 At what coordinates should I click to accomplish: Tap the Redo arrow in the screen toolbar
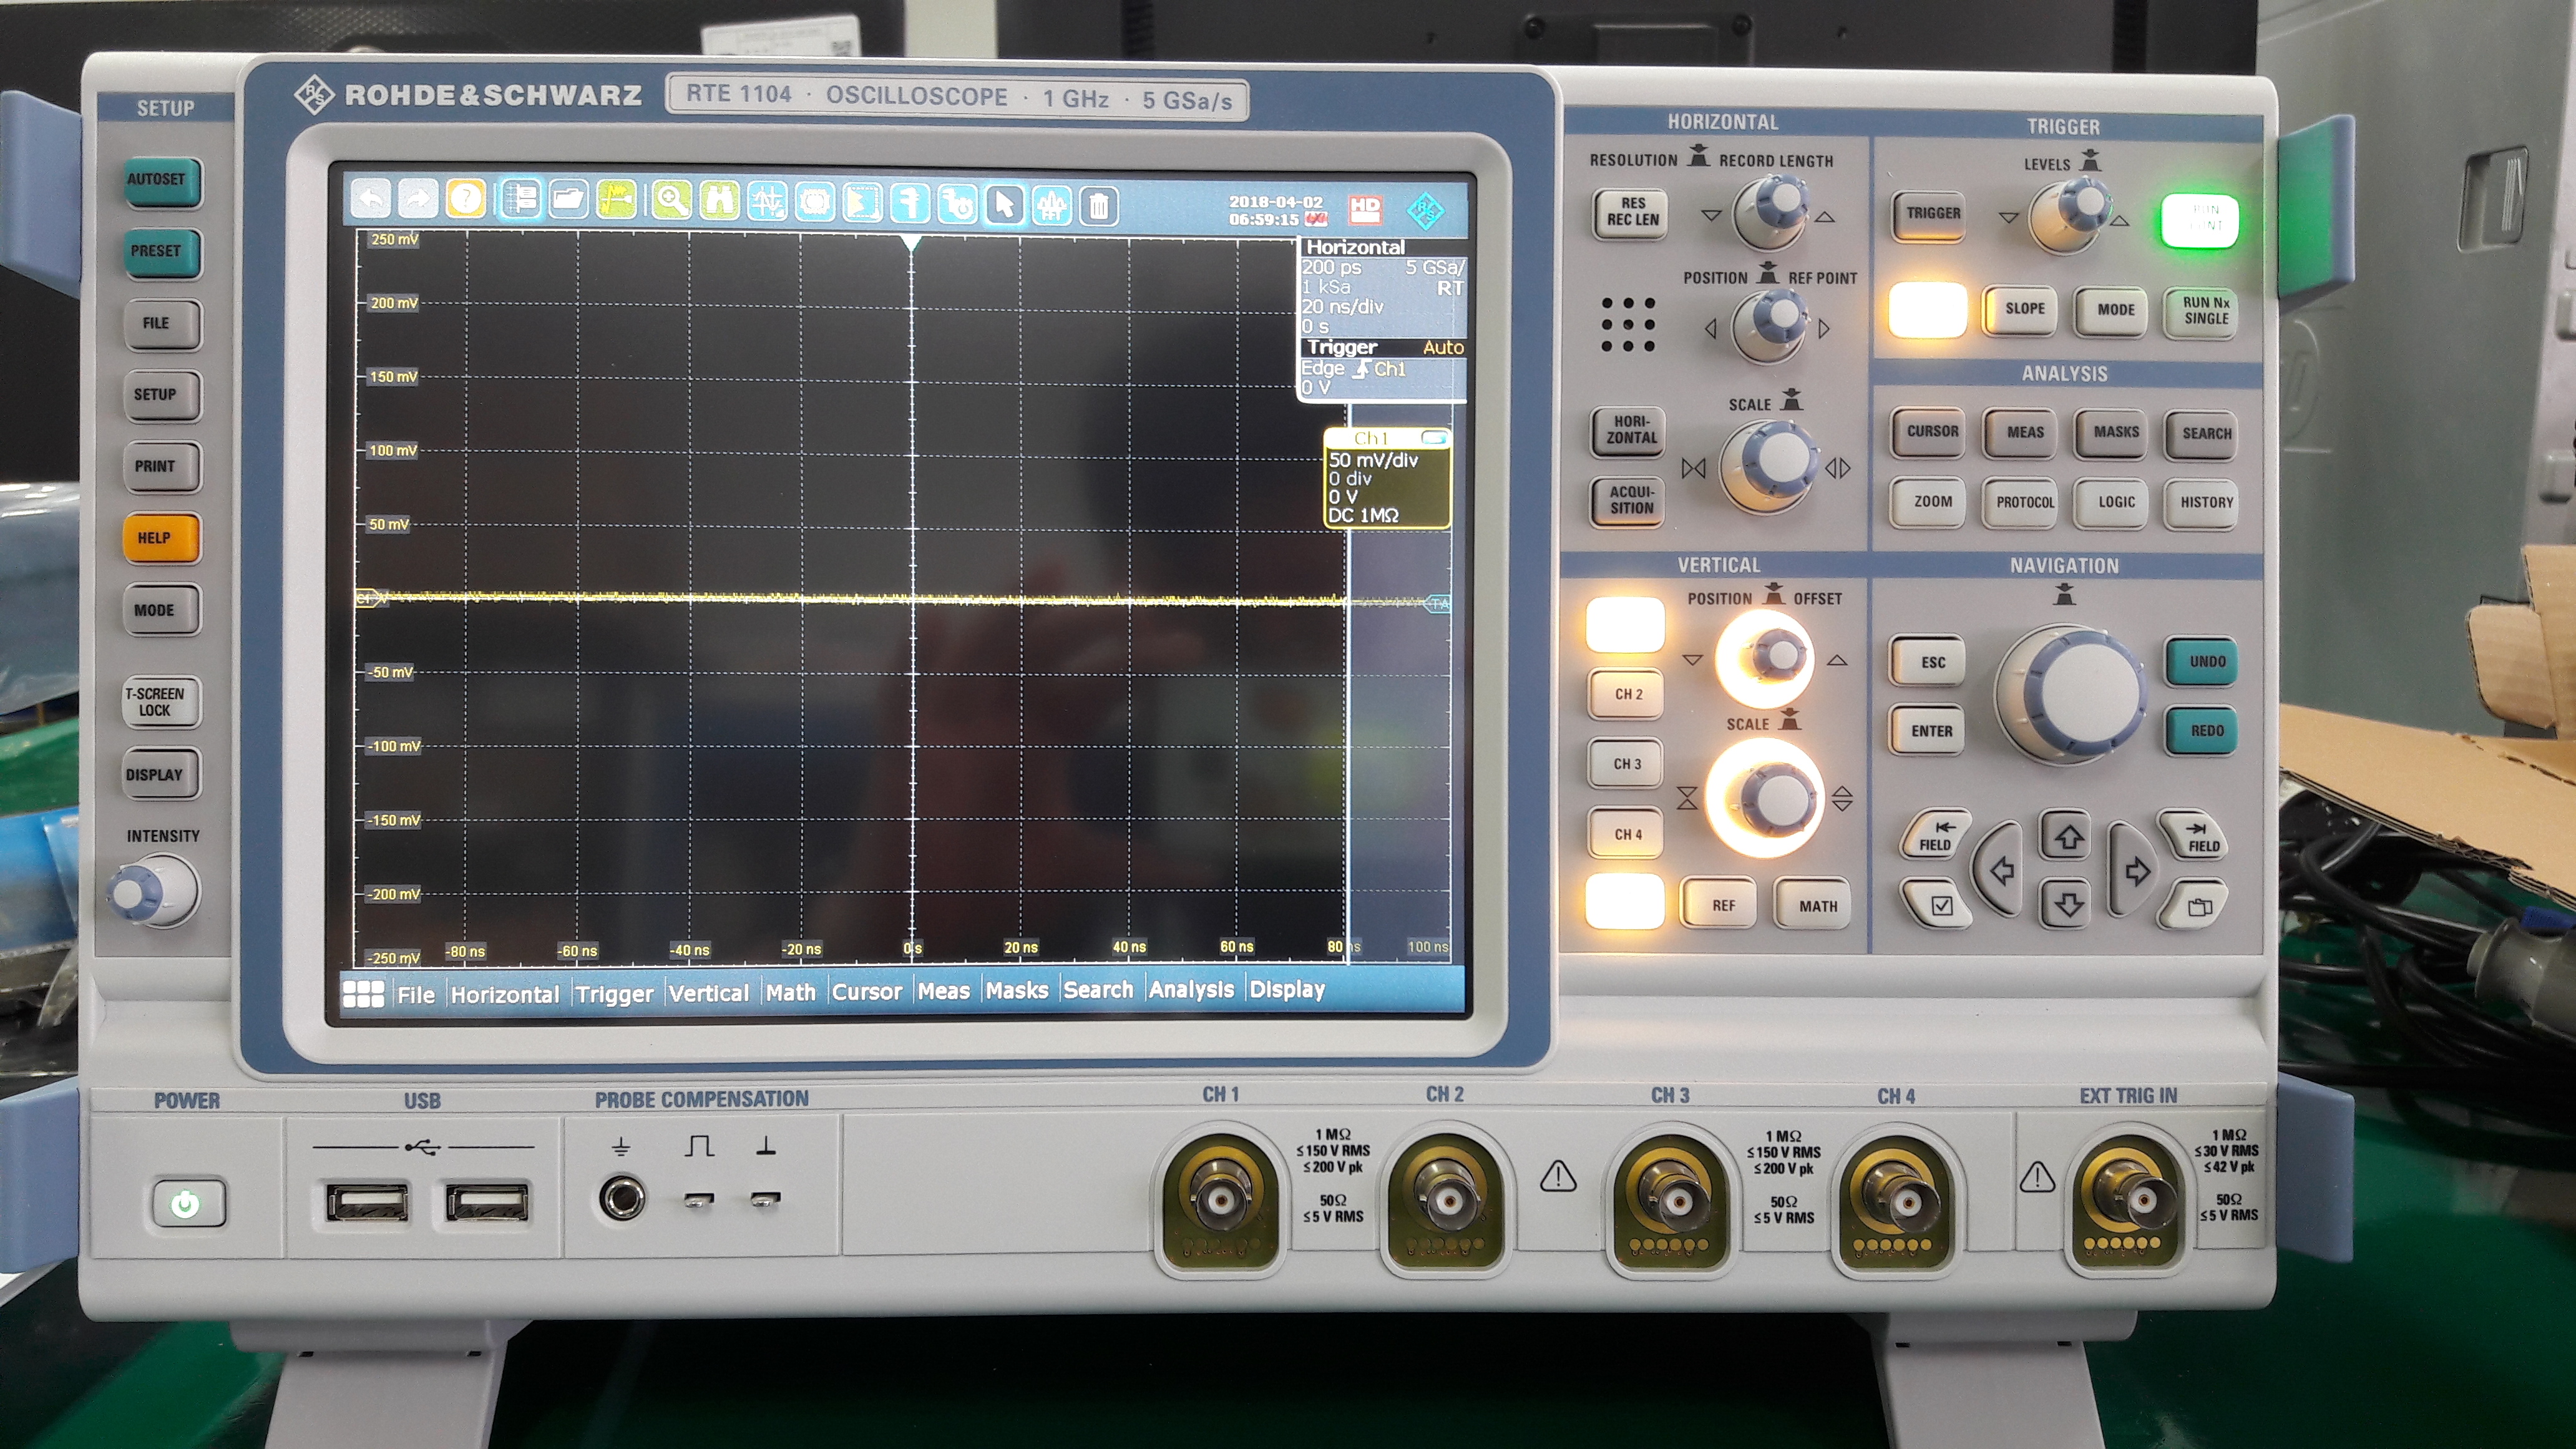point(418,200)
